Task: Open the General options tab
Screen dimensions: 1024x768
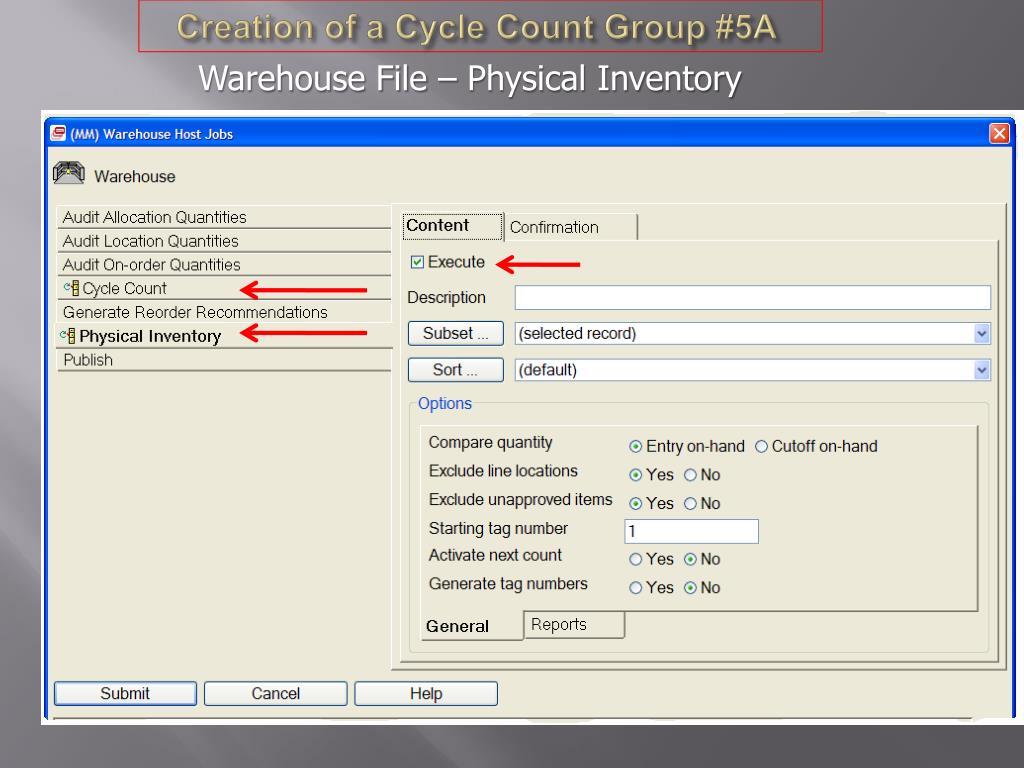Action: click(472, 626)
